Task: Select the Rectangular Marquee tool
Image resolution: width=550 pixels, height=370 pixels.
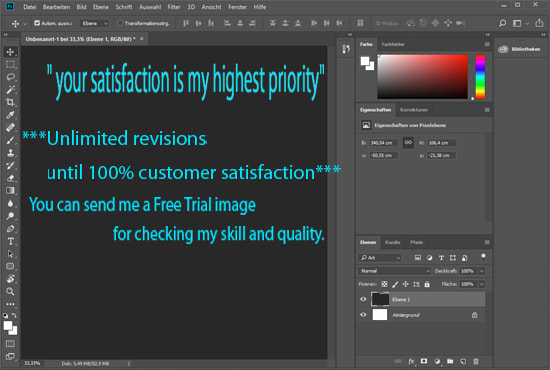Action: tap(10, 65)
